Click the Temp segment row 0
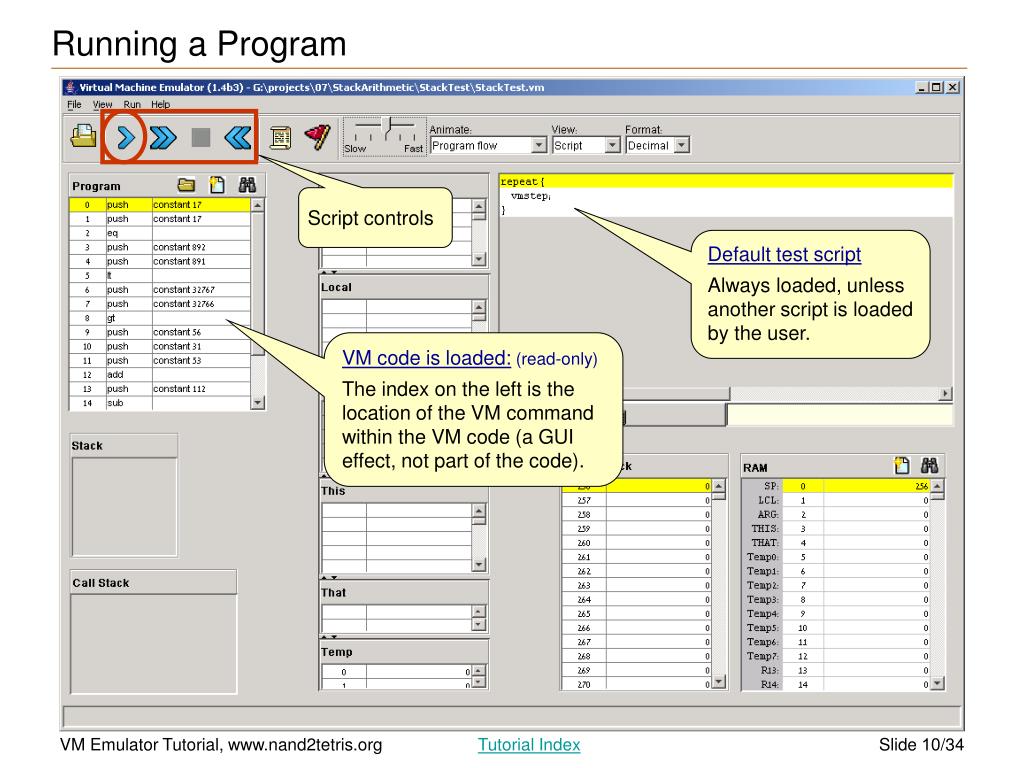Viewport: 1024px width, 768px height. (396, 672)
